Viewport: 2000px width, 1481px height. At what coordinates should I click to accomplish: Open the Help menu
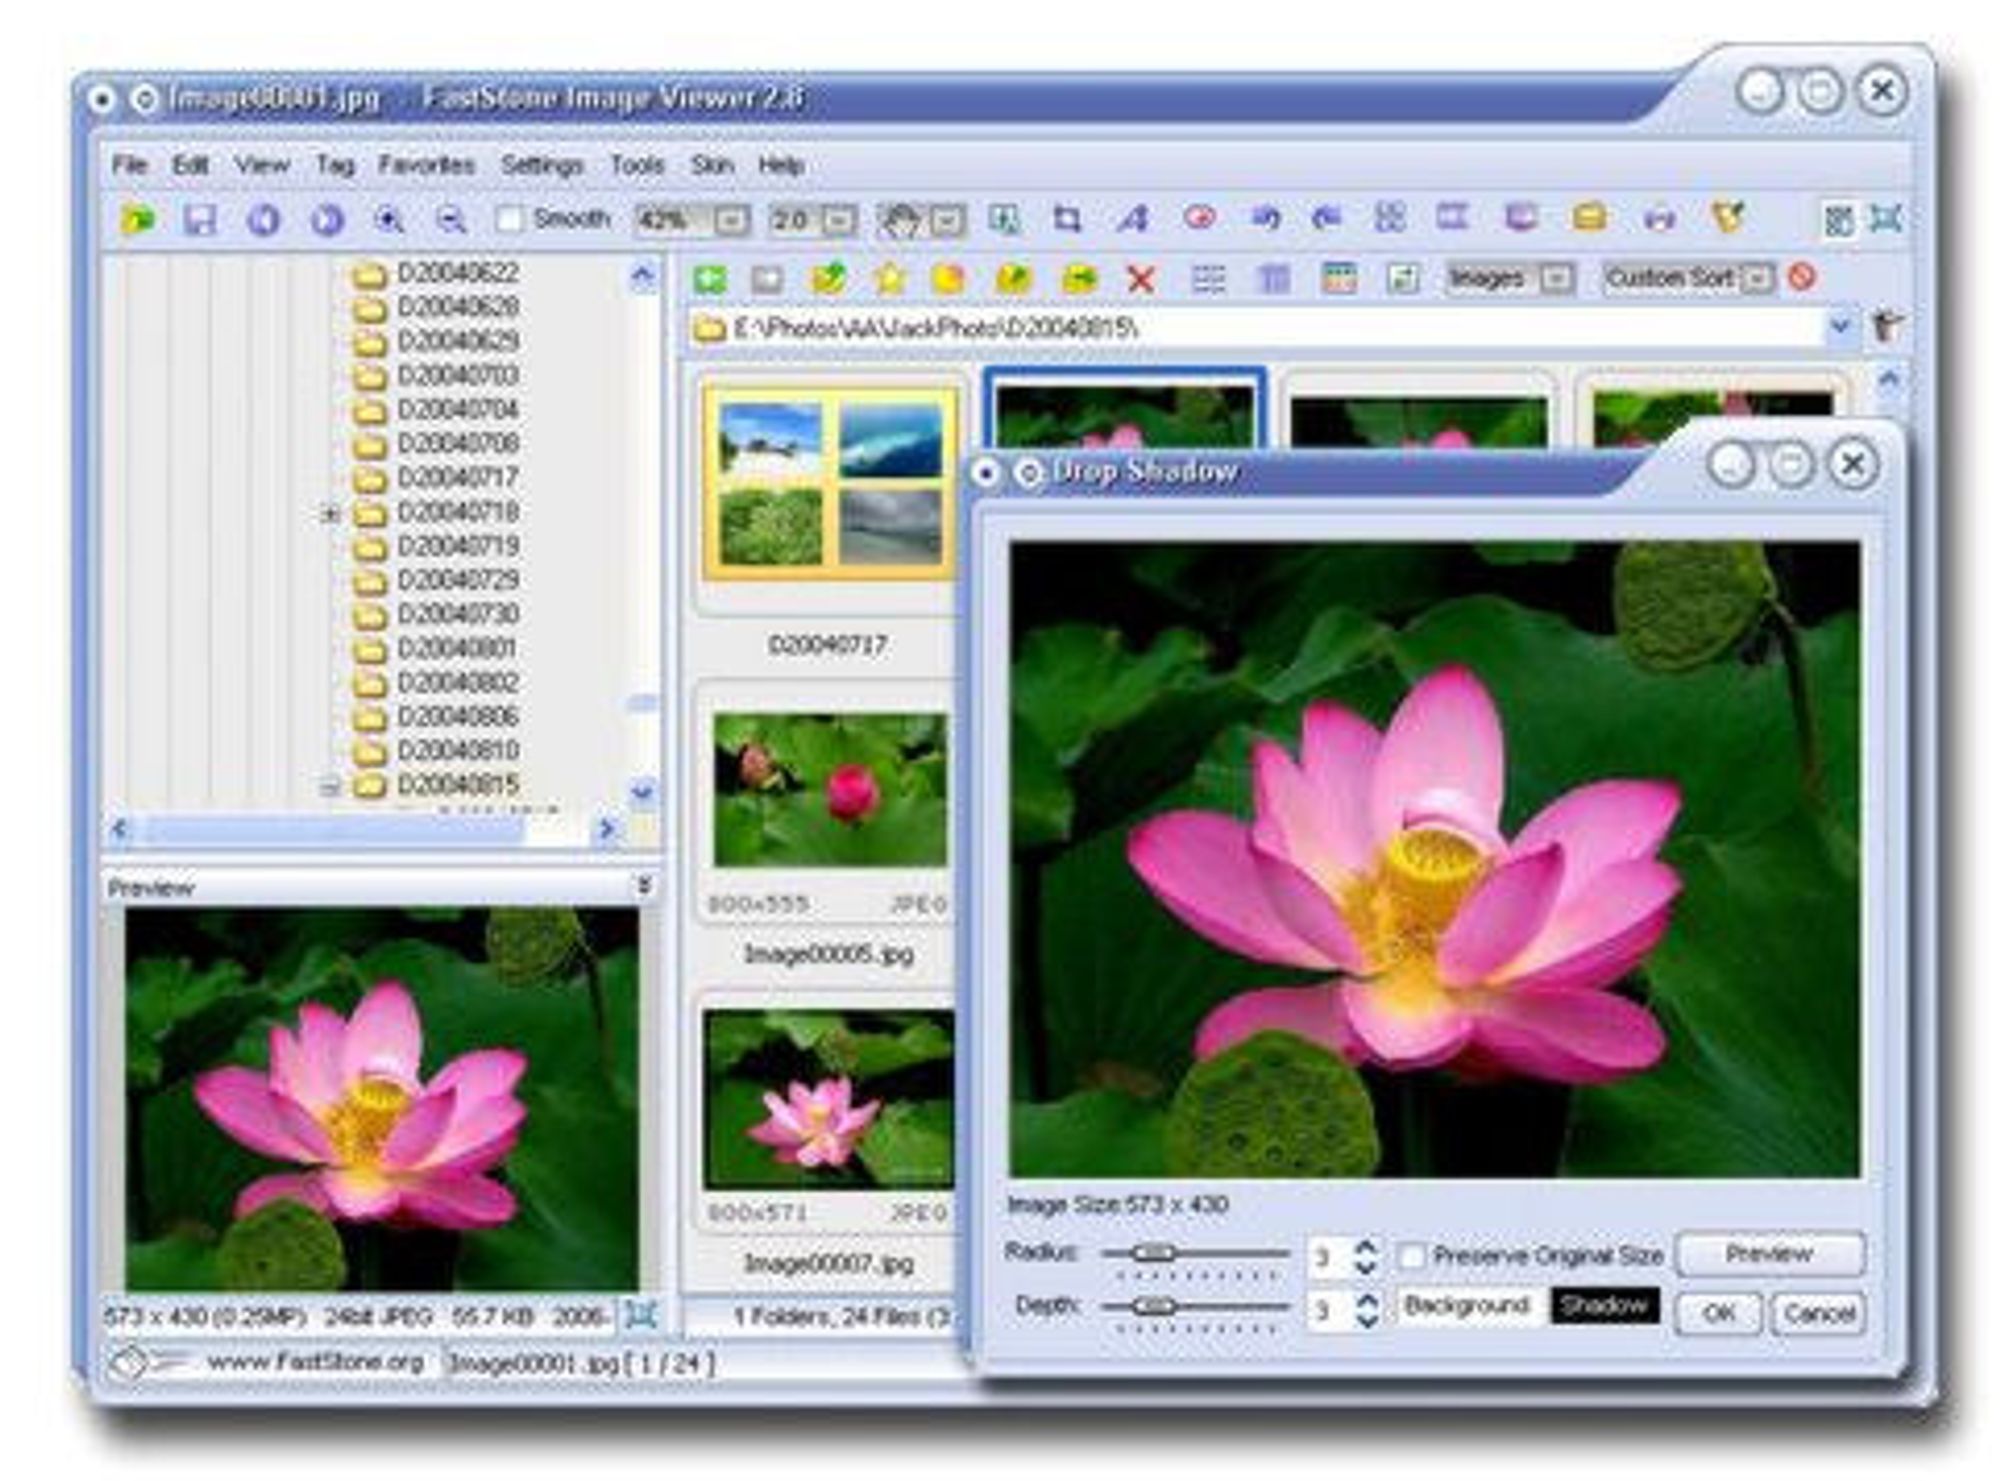(781, 164)
